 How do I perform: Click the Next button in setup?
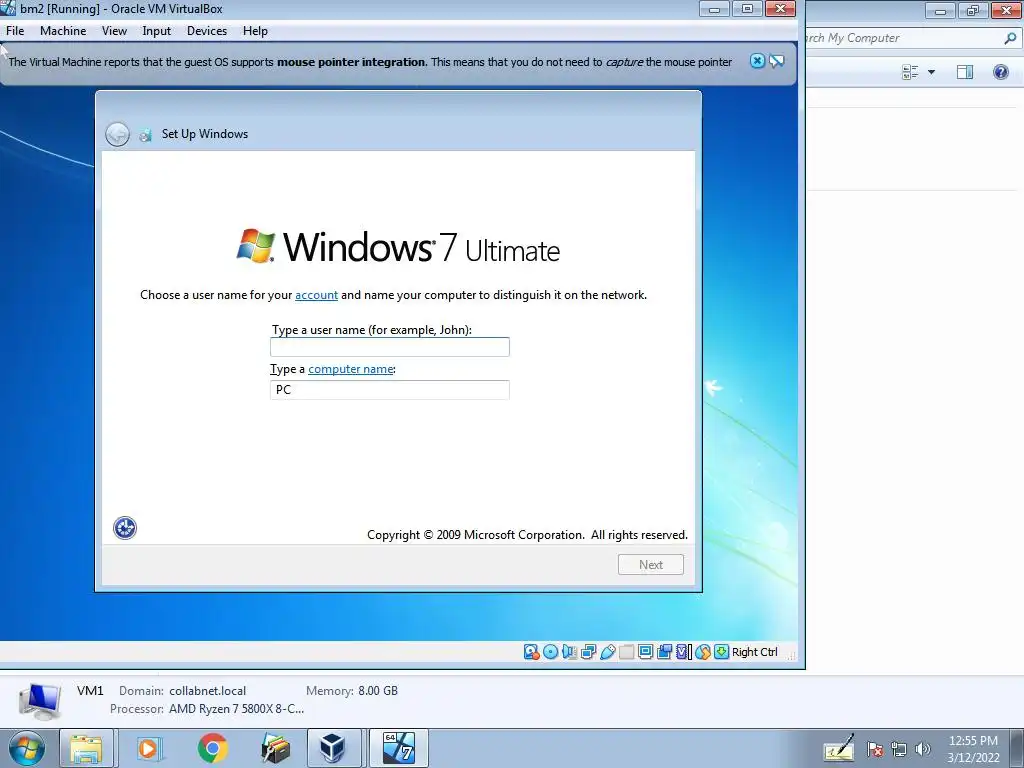650,564
